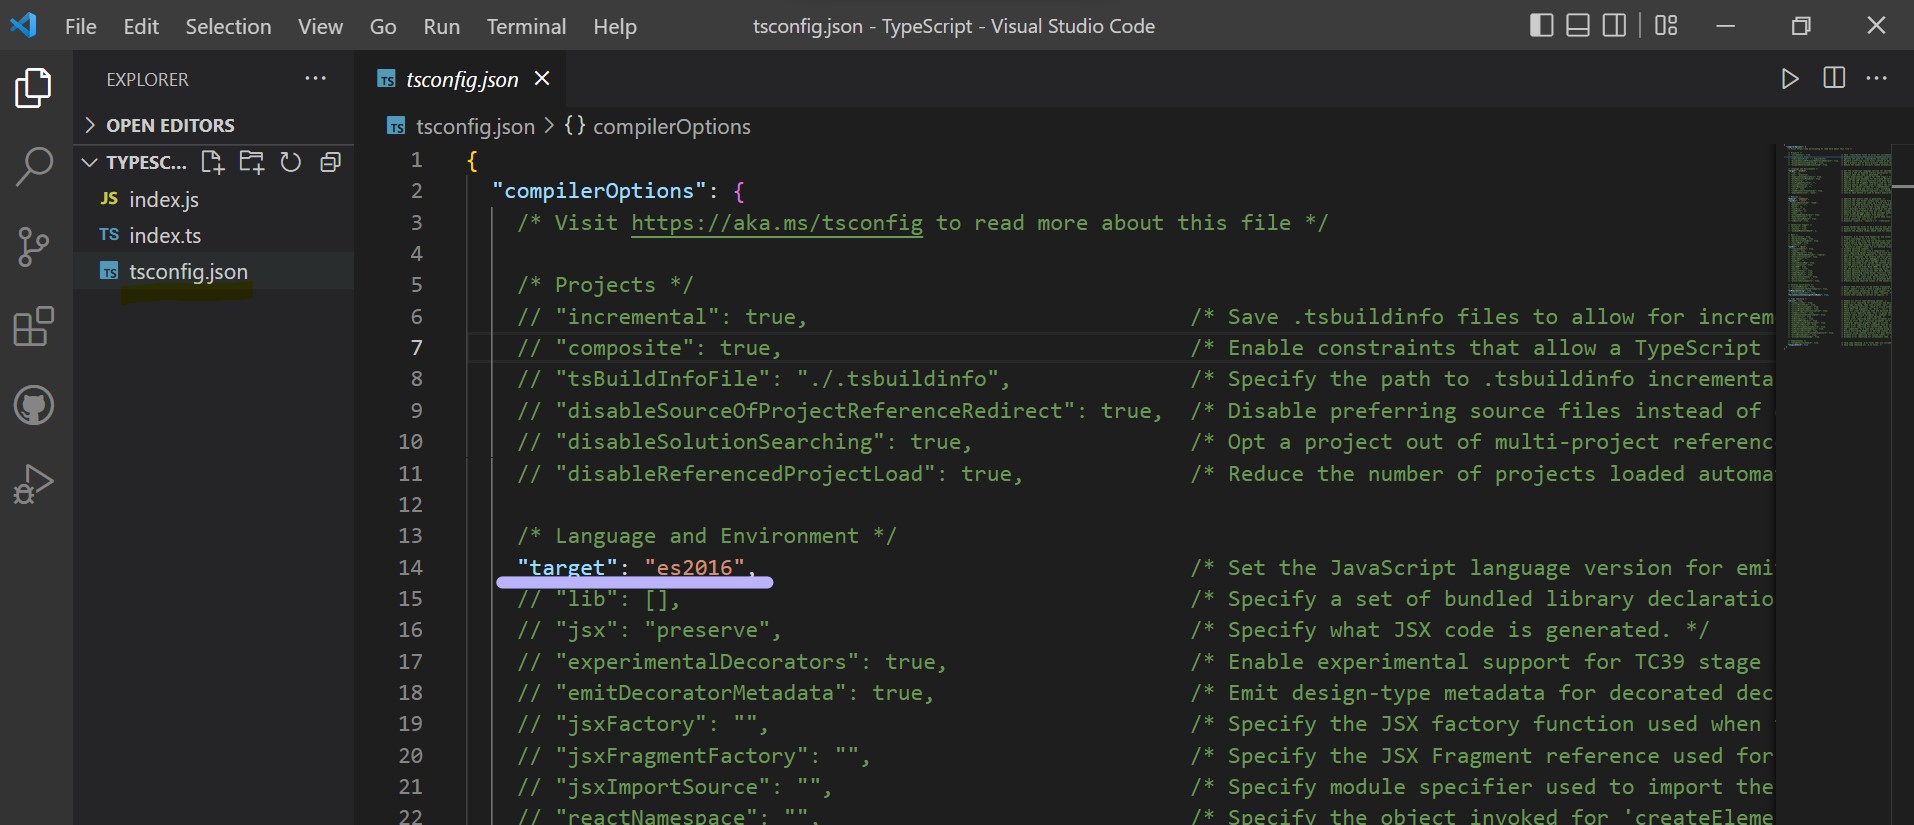1914x825 pixels.
Task: Toggle the bottom panel layout button
Action: tap(1578, 26)
